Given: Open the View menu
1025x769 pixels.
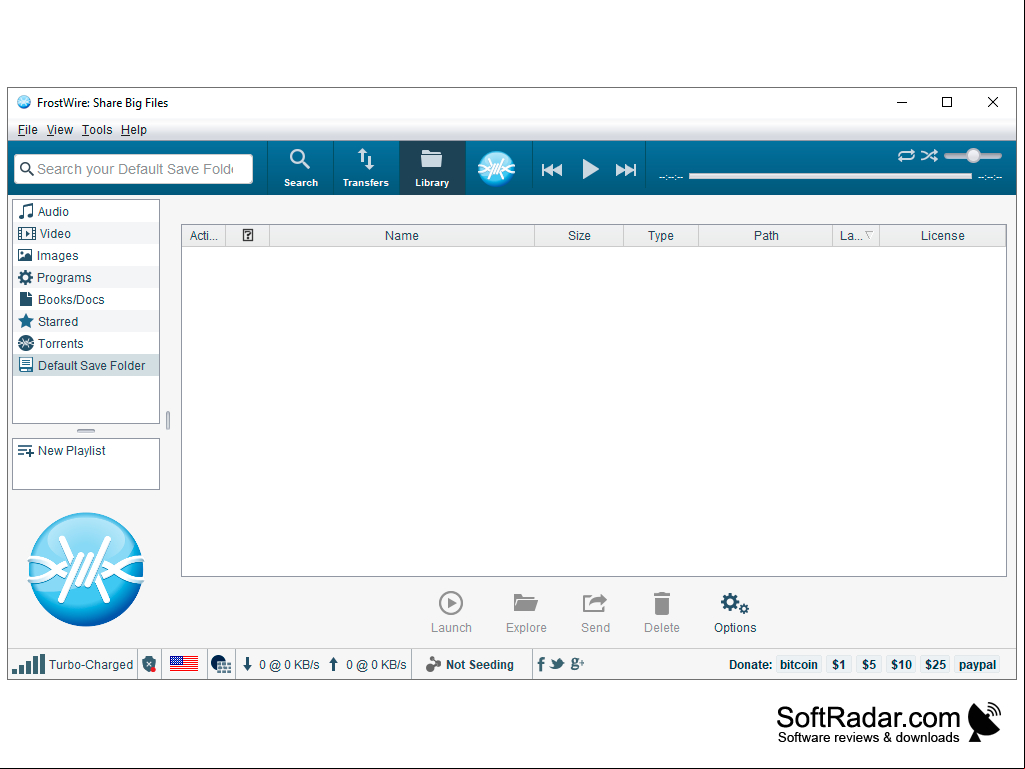Looking at the screenshot, I should click(59, 129).
